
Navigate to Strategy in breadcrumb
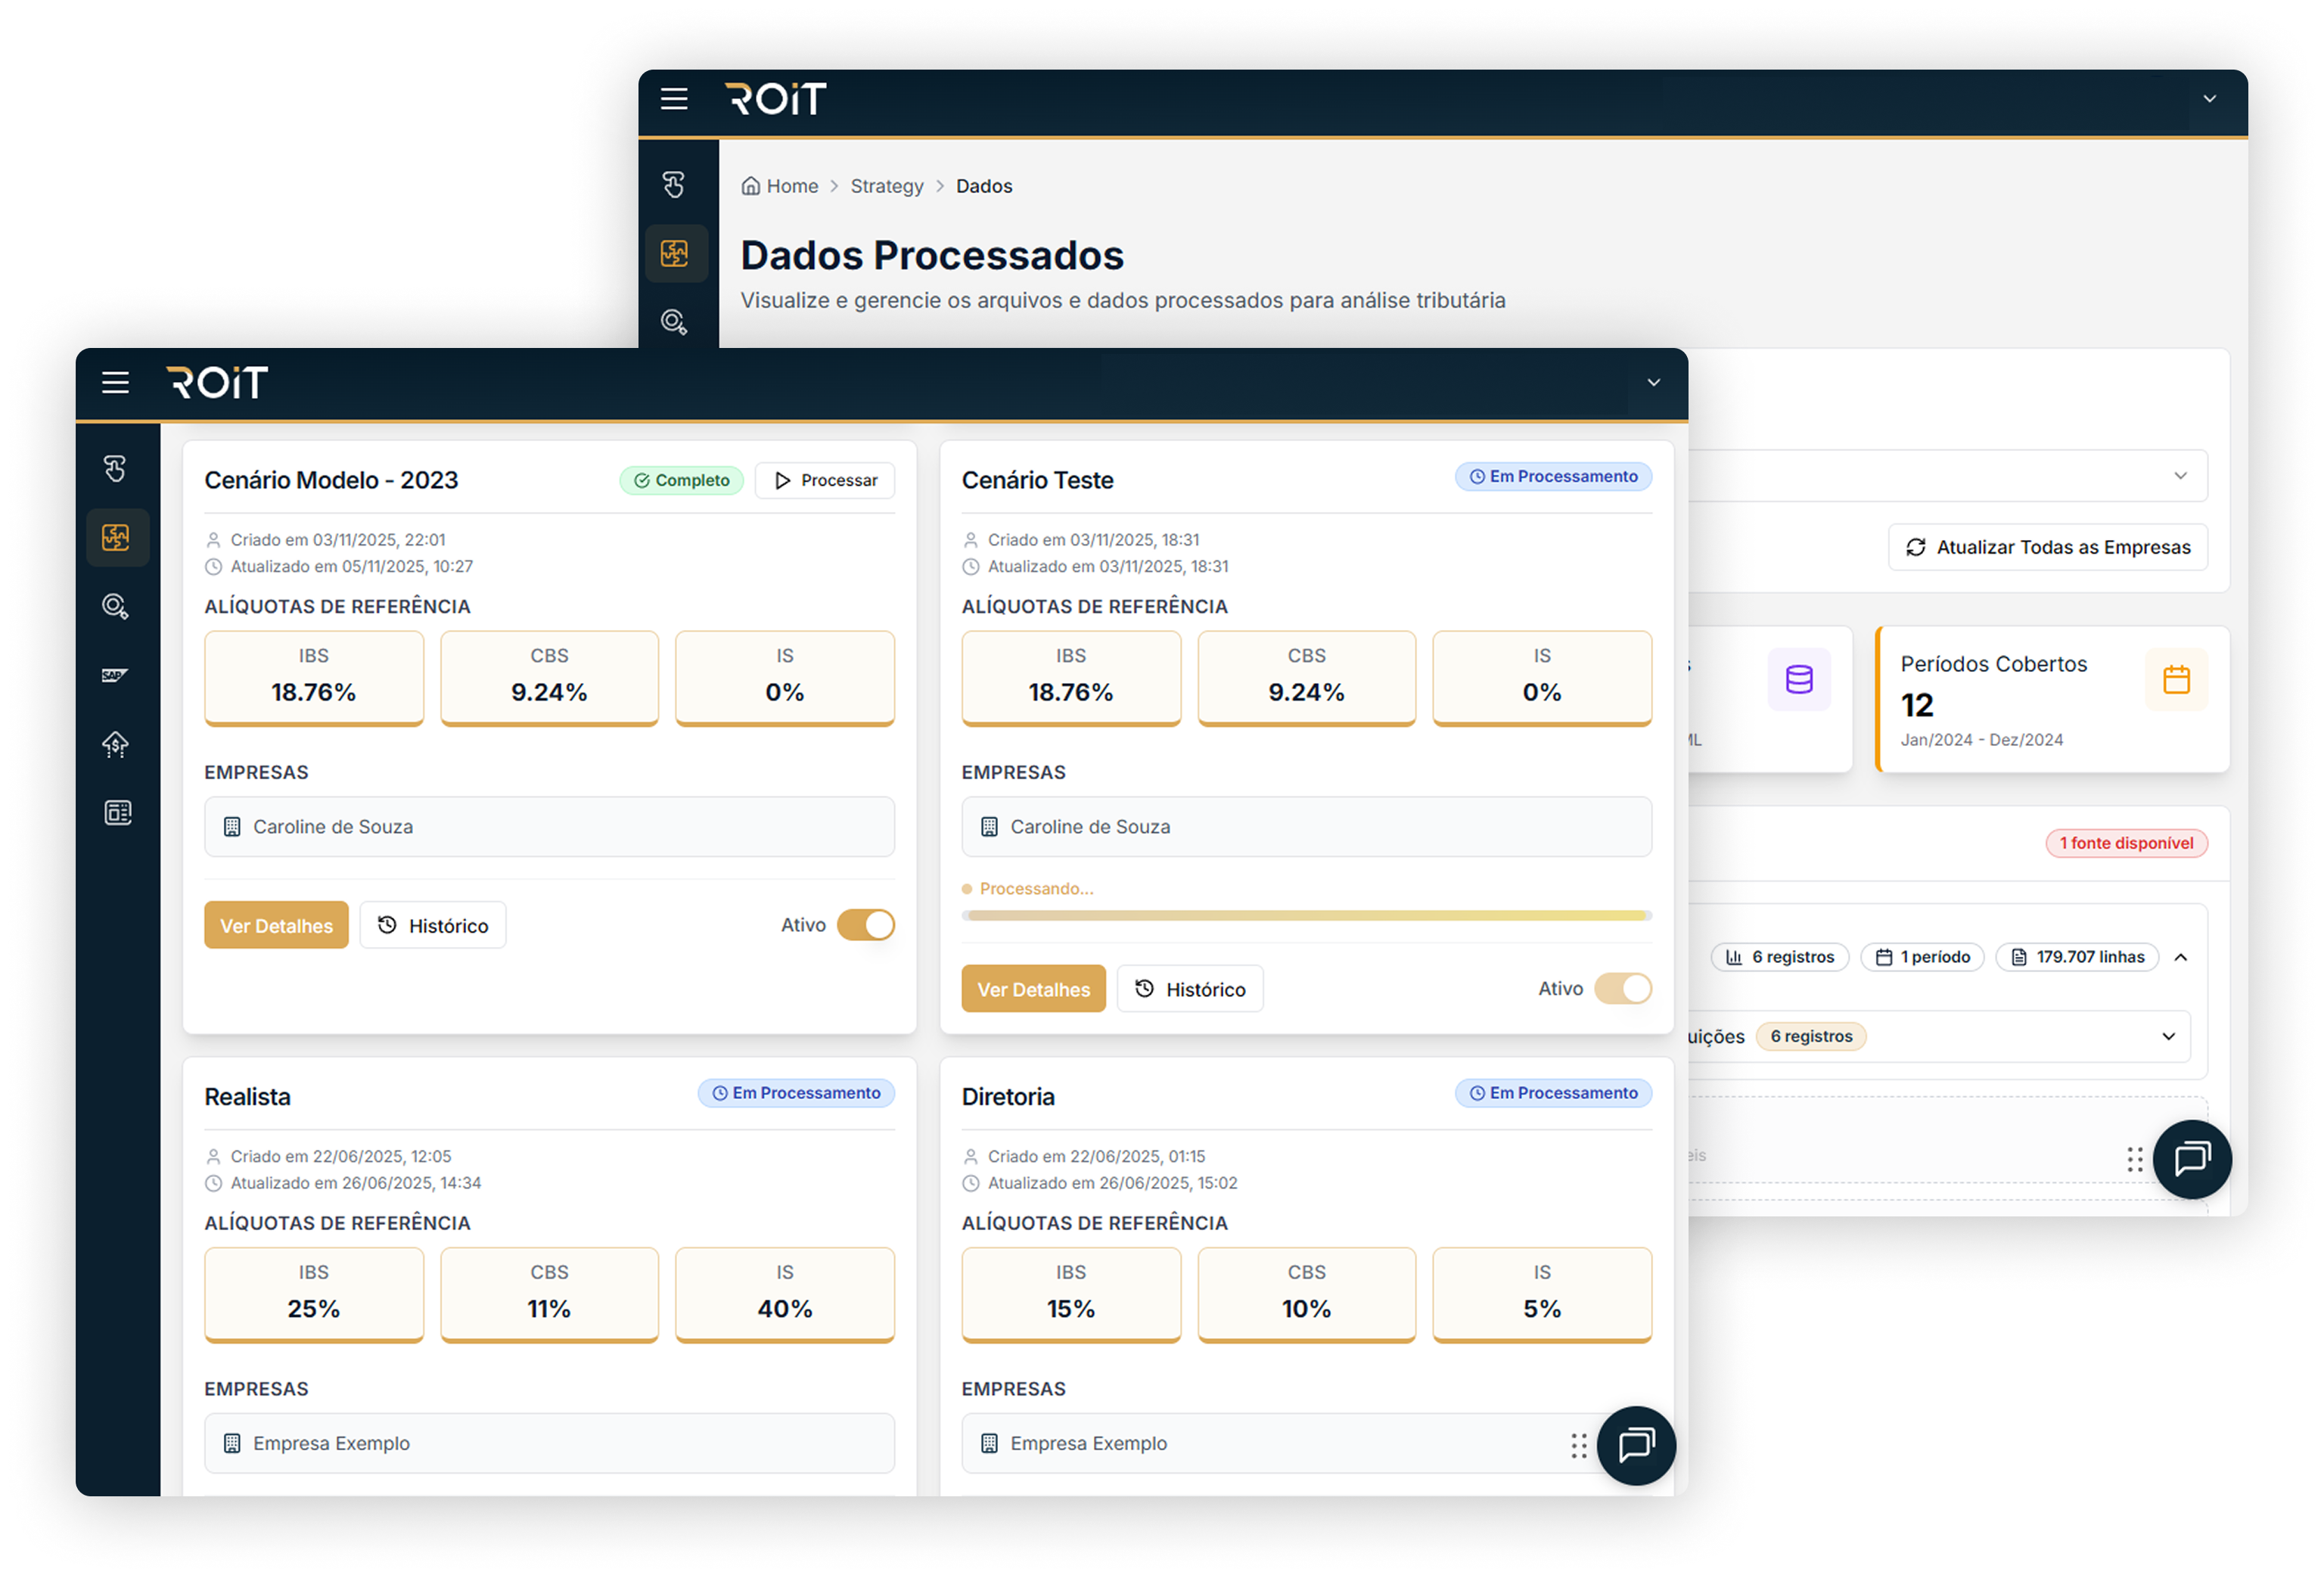886,186
